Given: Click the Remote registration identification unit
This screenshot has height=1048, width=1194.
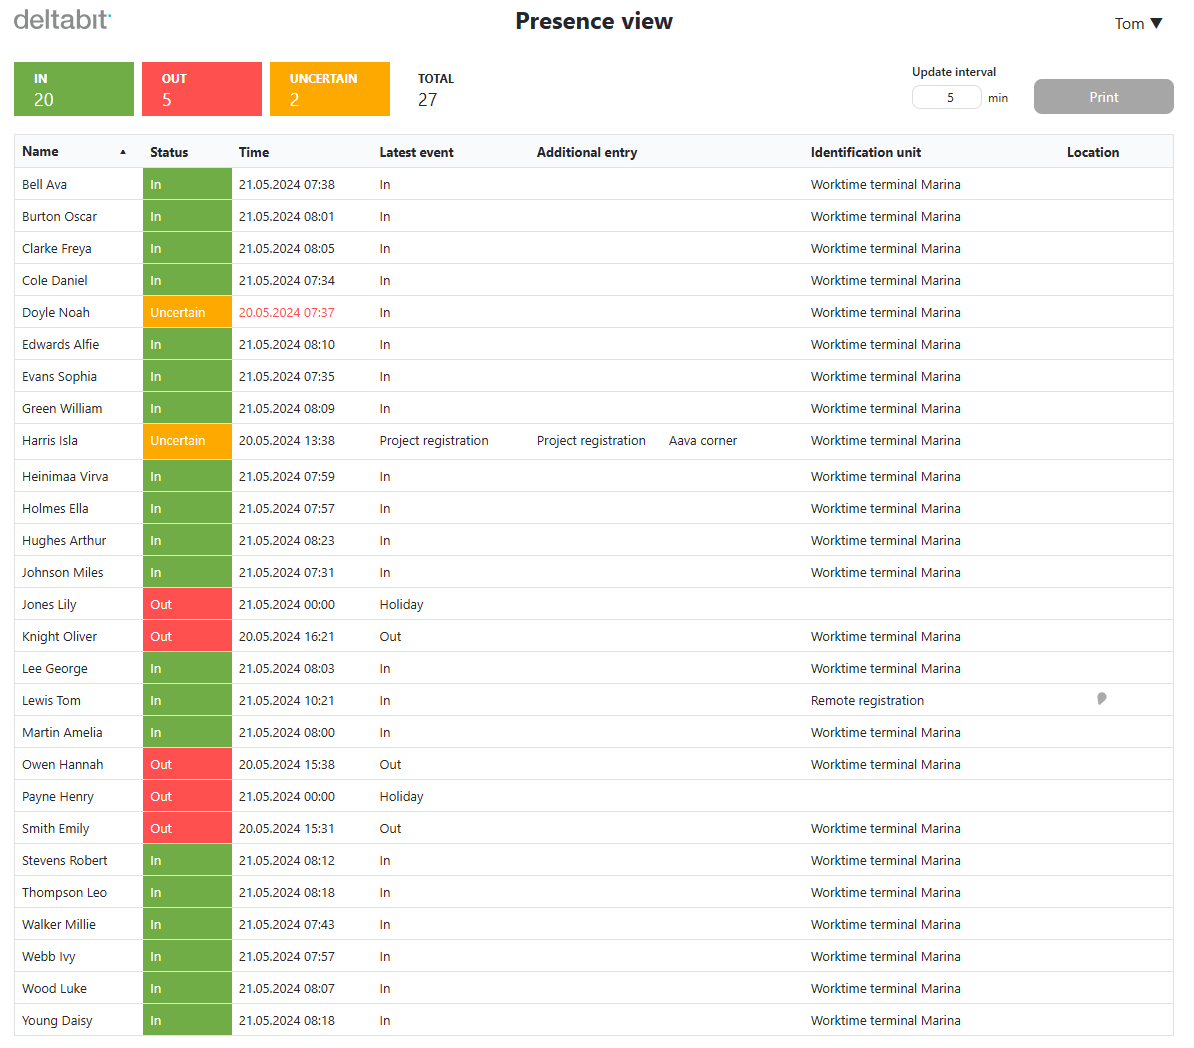Looking at the screenshot, I should point(867,700).
